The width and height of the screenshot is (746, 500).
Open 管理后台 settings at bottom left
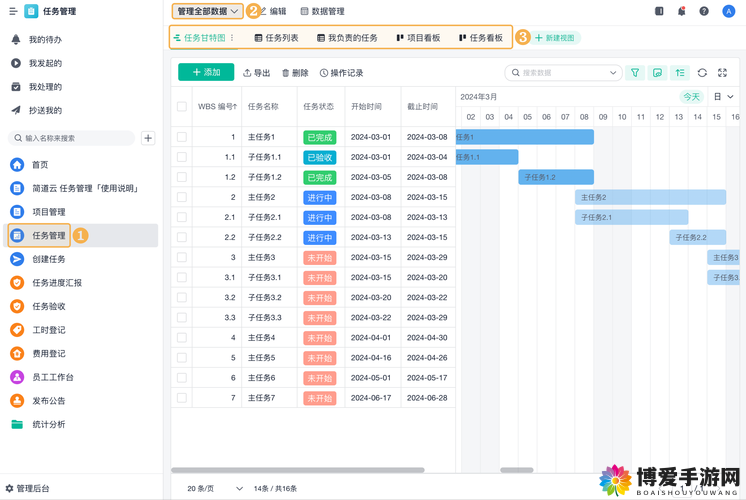[x=28, y=488]
